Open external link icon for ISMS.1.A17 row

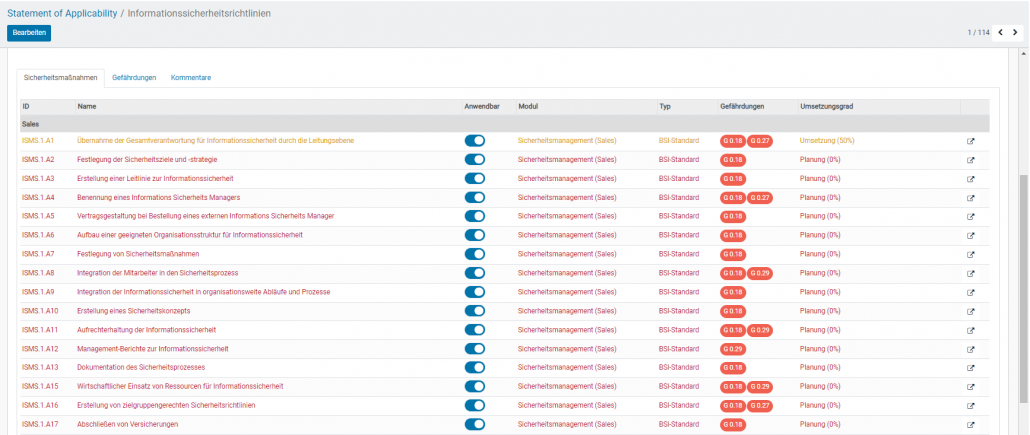pyautogui.click(x=970, y=425)
